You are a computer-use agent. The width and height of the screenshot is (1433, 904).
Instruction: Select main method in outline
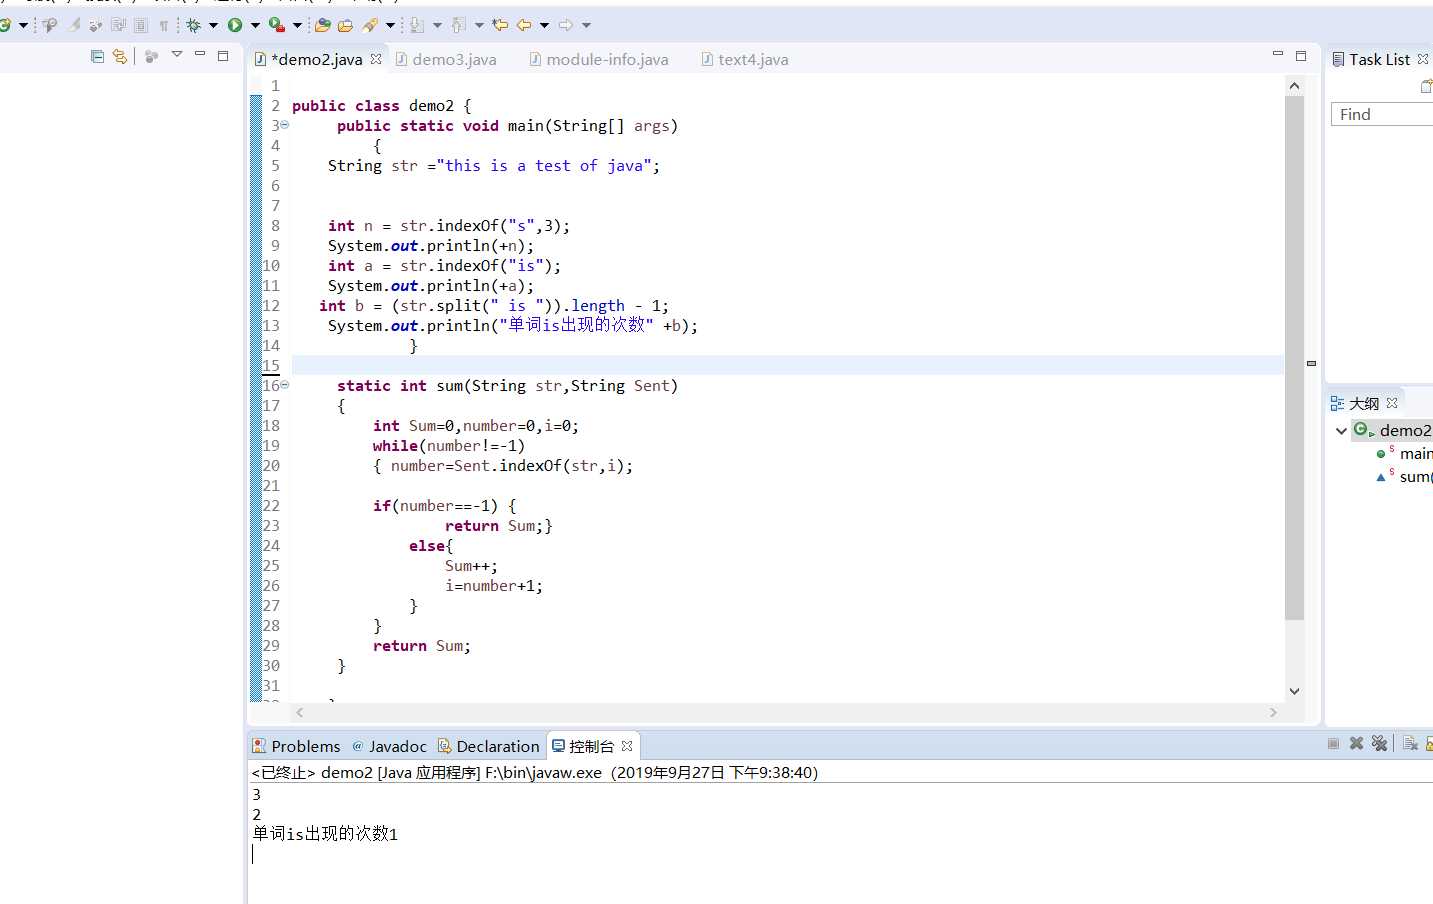(x=1415, y=454)
